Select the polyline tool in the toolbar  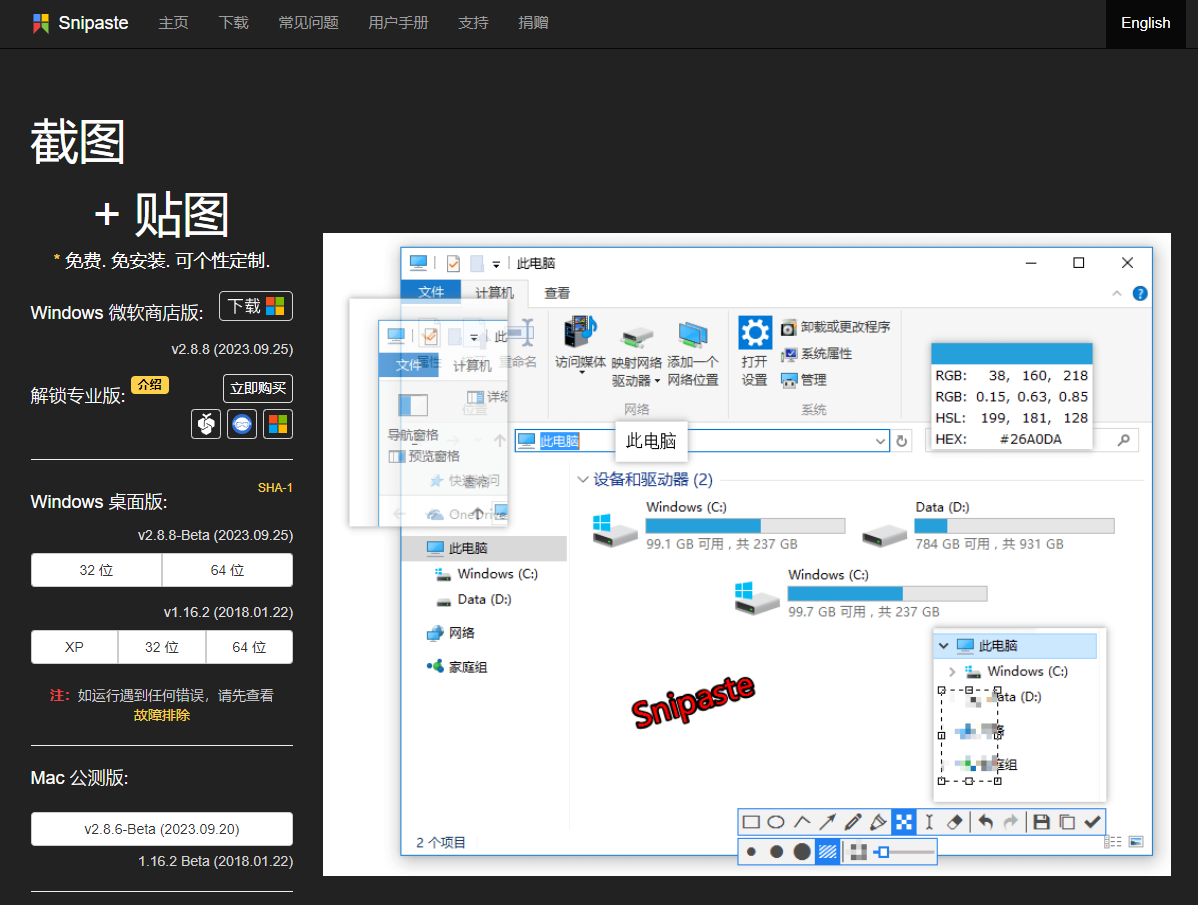click(802, 822)
